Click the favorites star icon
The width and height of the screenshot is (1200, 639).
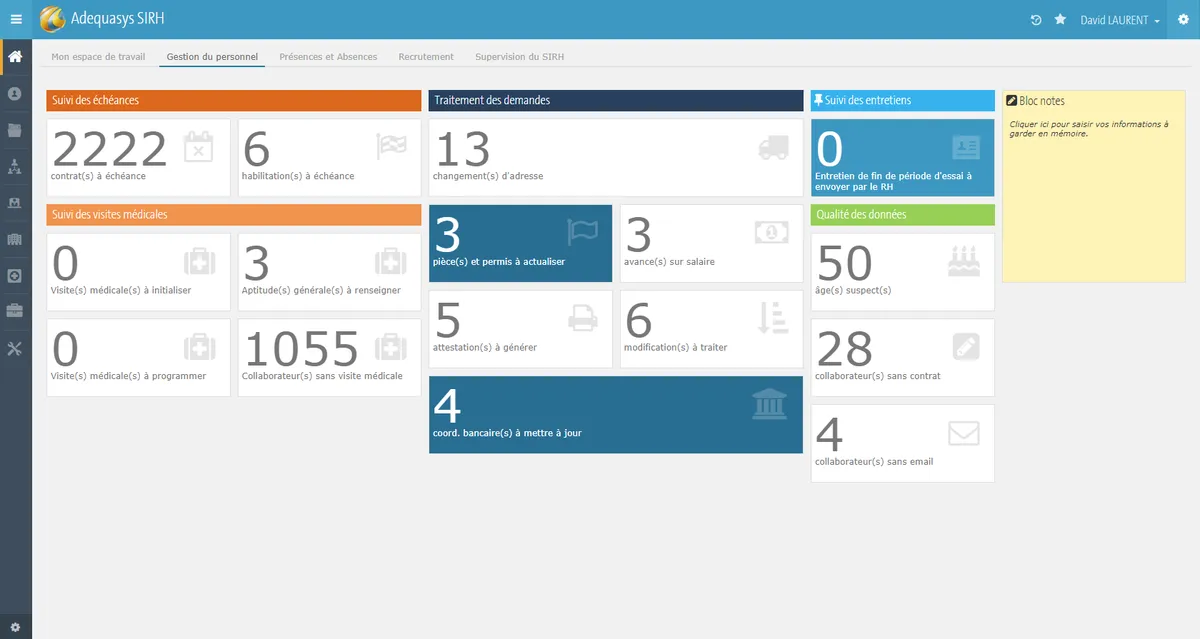coord(1060,20)
